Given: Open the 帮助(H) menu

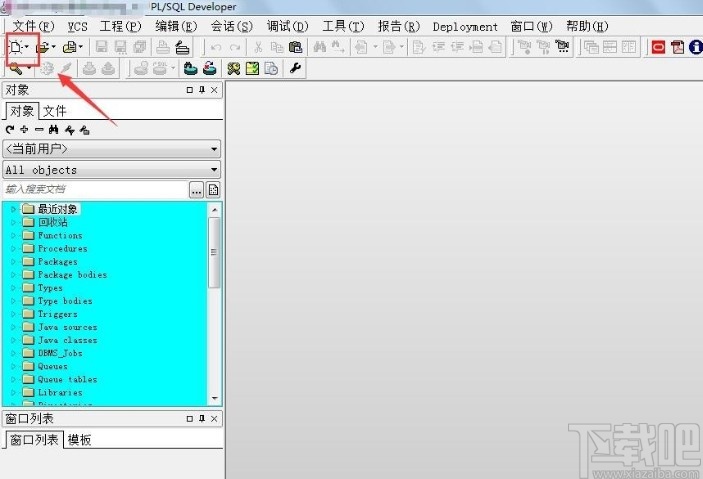Looking at the screenshot, I should 587,26.
